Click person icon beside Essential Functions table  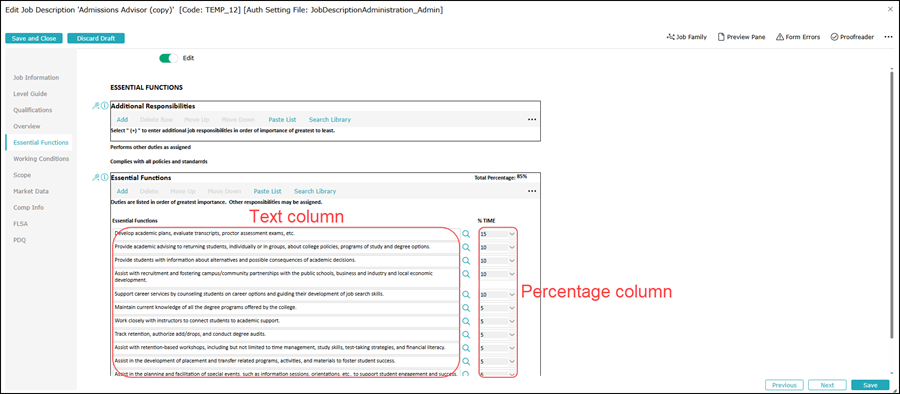[96, 178]
